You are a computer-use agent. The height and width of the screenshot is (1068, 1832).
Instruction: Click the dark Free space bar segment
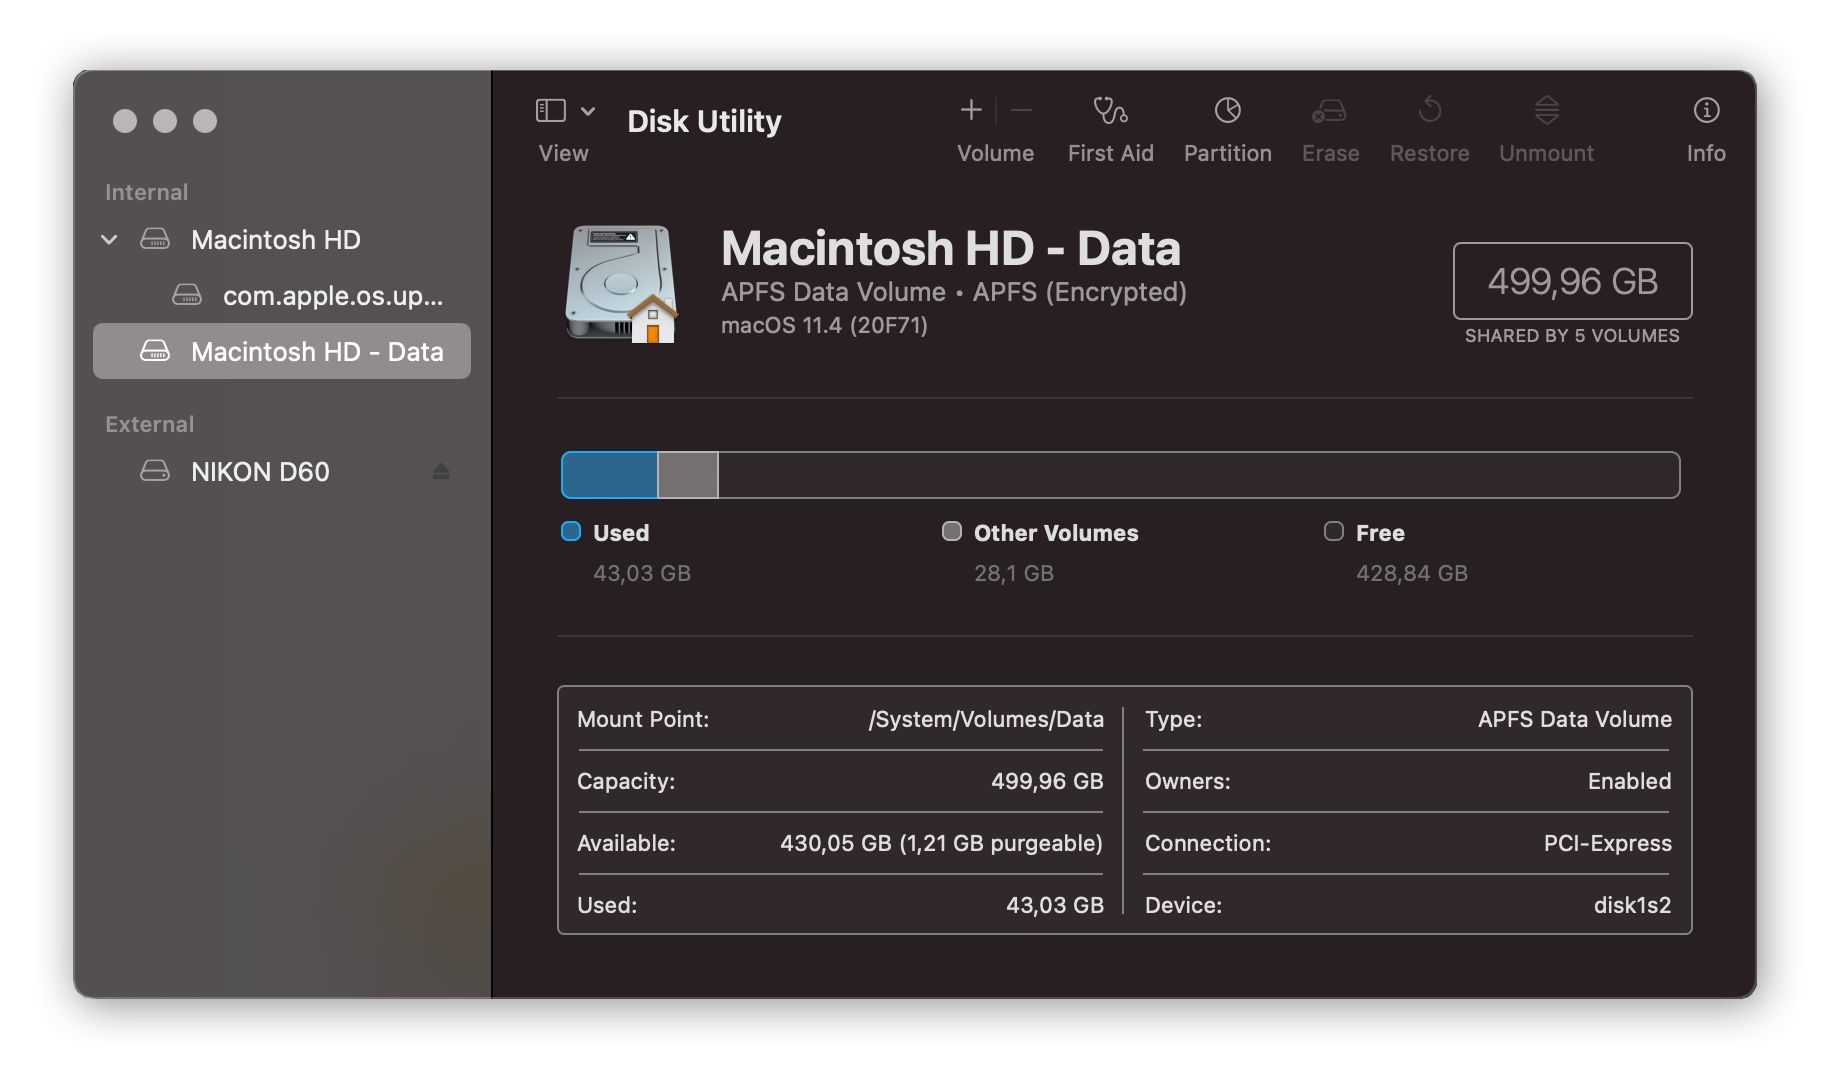(1199, 475)
